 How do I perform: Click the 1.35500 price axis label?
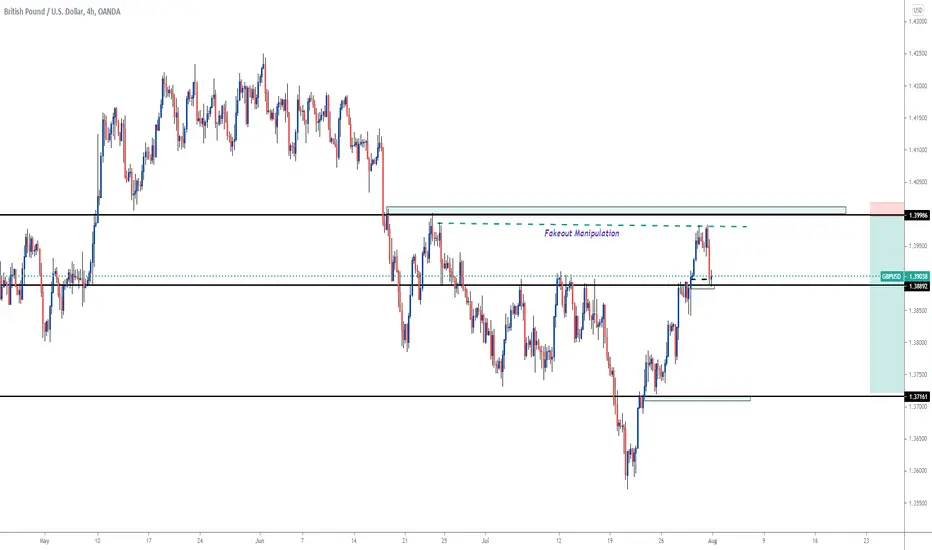pos(918,503)
